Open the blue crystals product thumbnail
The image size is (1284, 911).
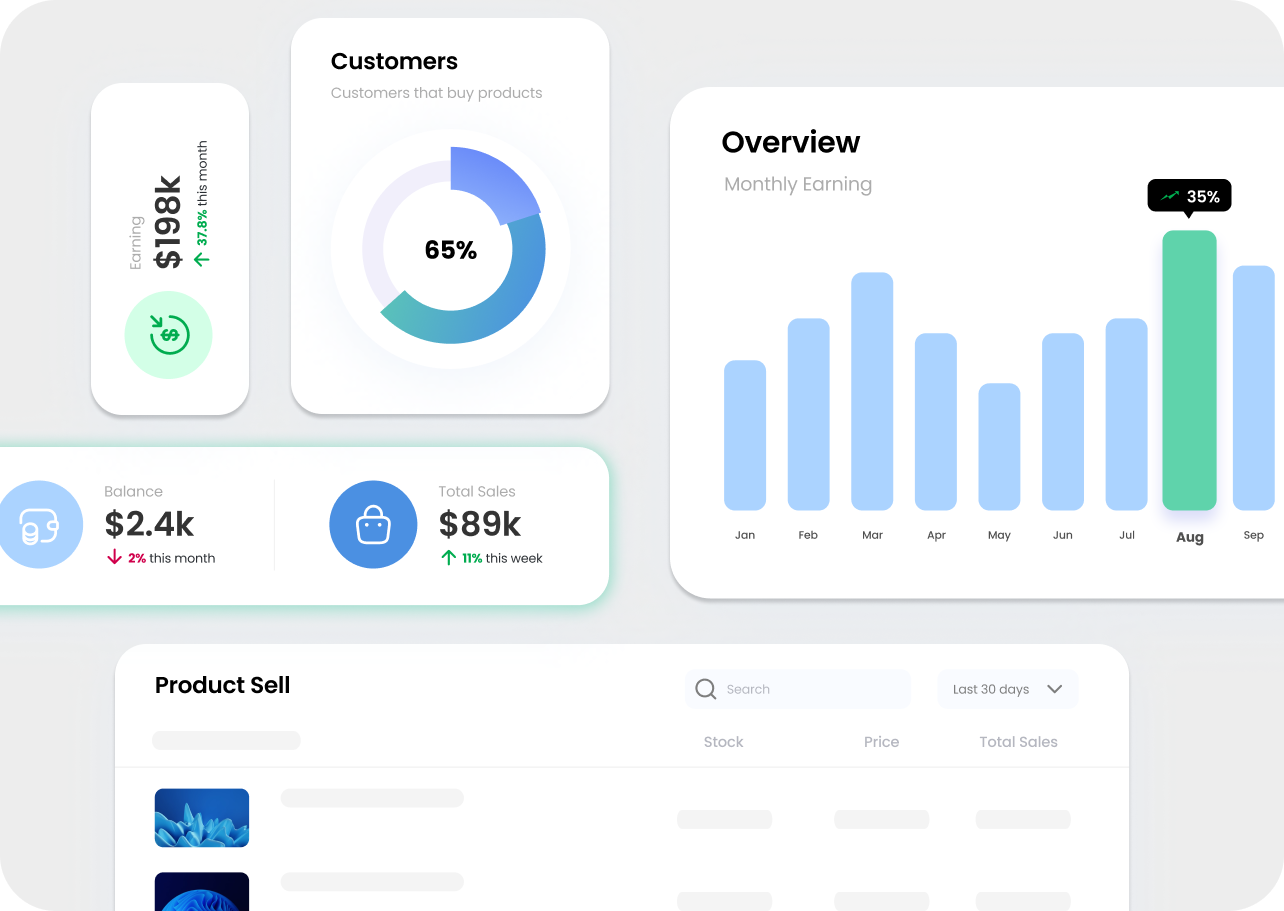click(202, 818)
